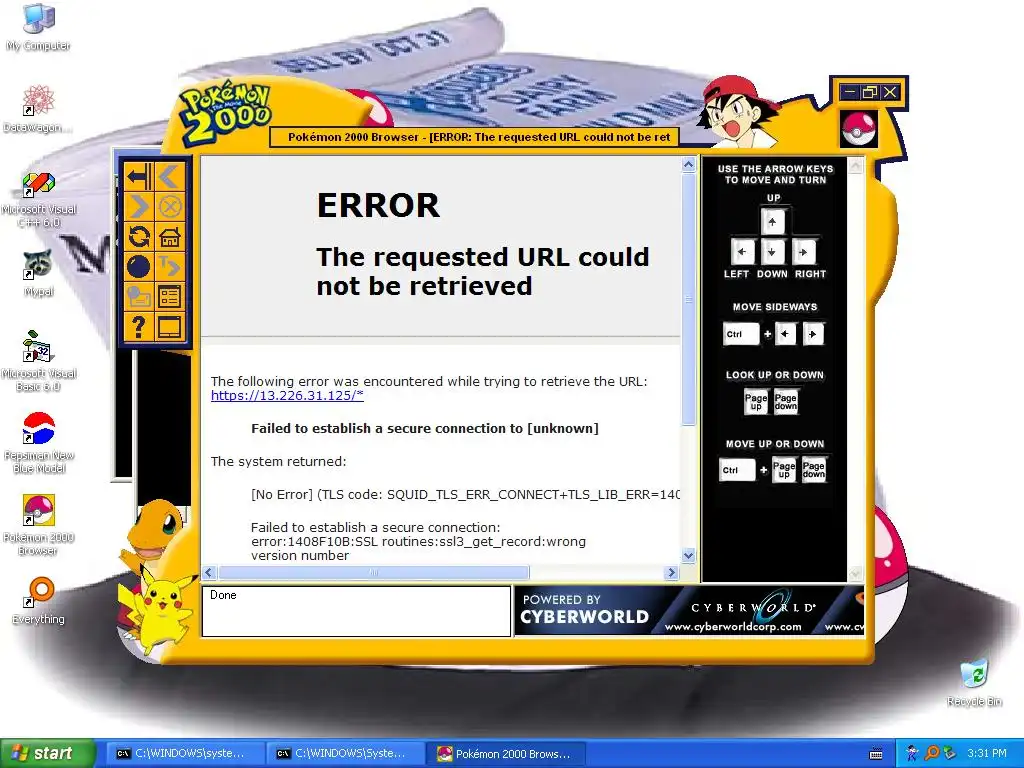Image resolution: width=1024 pixels, height=768 pixels.
Task: Click the DOWN arrow key graphic
Action: coord(773,251)
